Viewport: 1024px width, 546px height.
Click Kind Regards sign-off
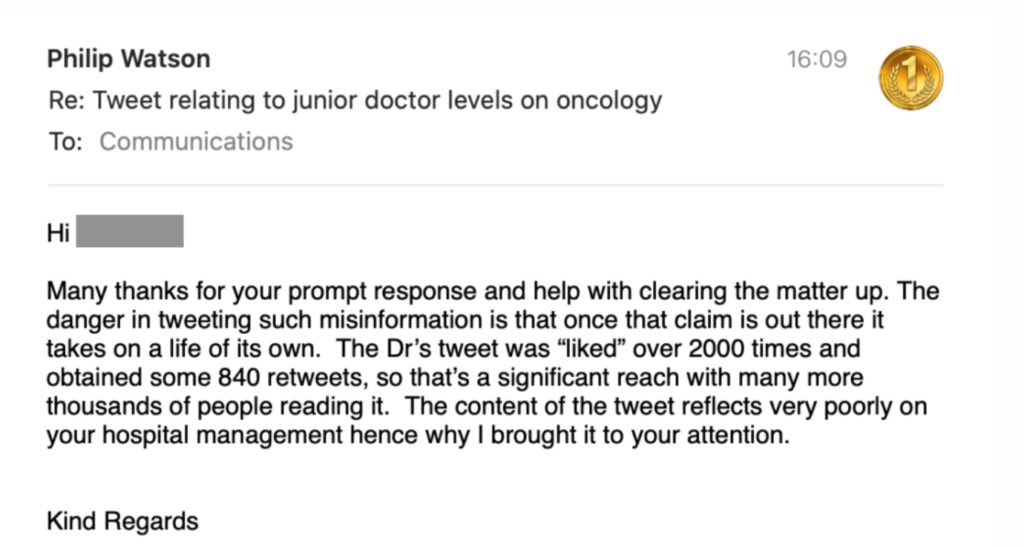click(x=122, y=521)
